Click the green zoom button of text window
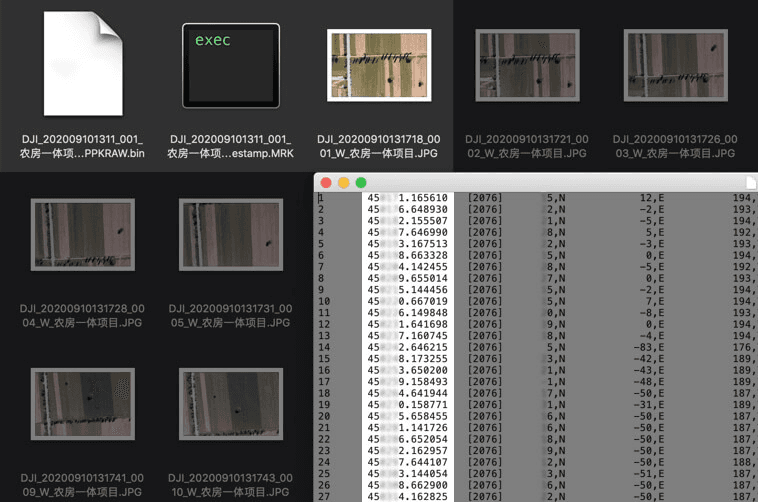Screen dimensions: 758x502 point(361,183)
